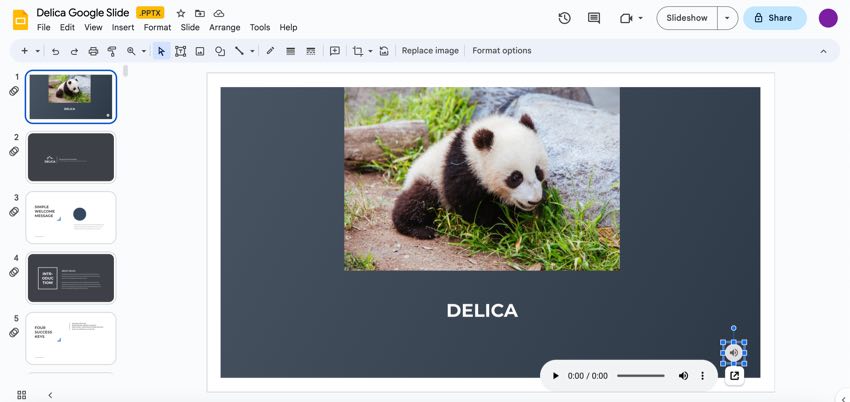Screen dimensions: 850x402
Task: Click the border color pencil icon
Action: coord(271,51)
